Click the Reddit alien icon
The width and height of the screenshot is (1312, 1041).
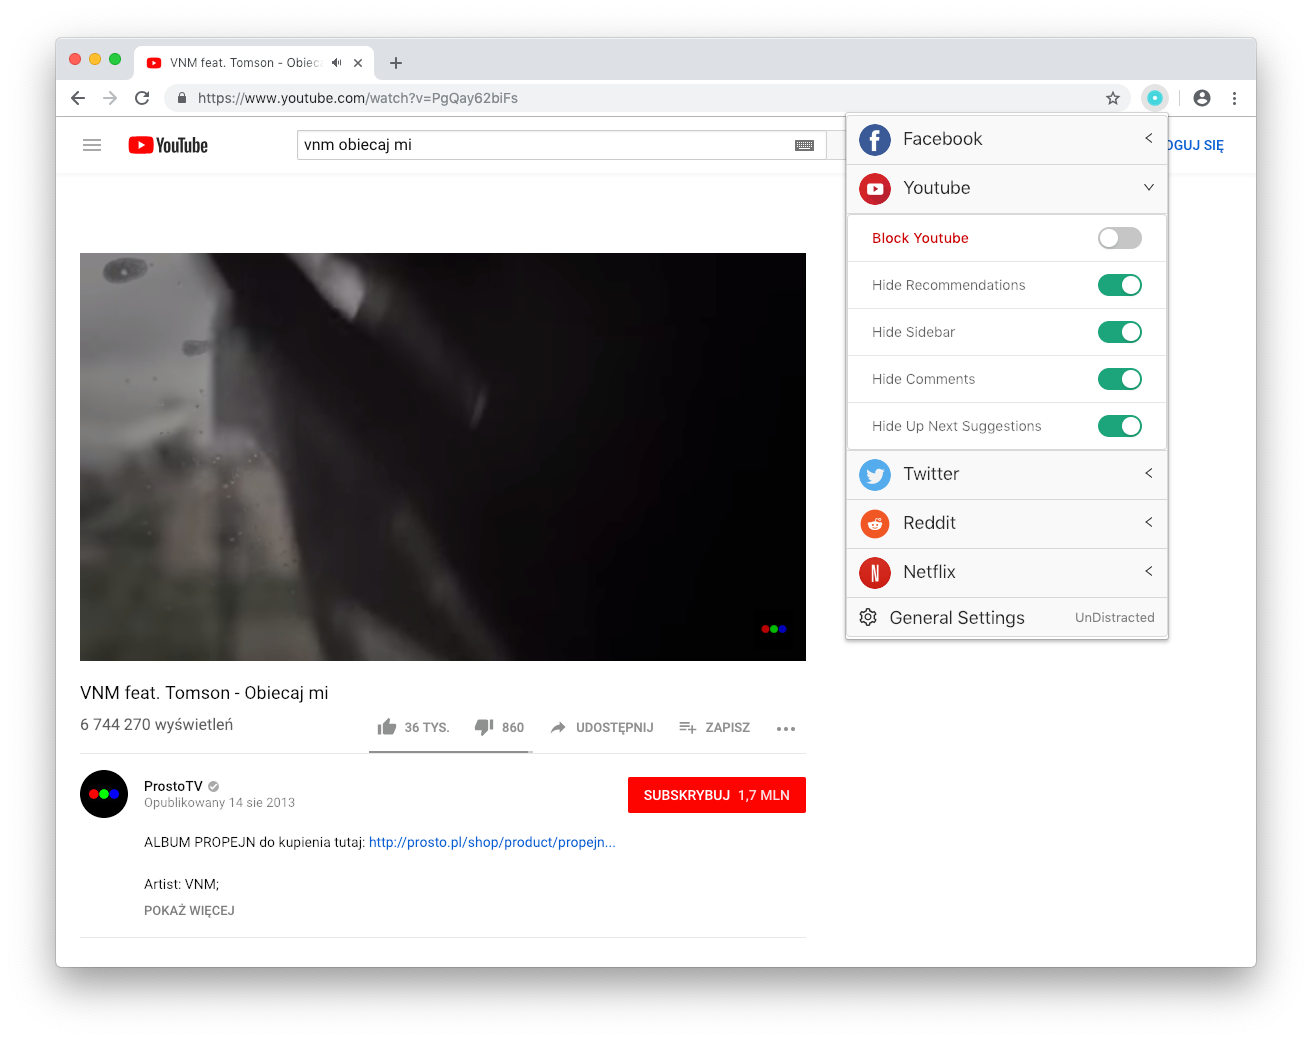pyautogui.click(x=875, y=524)
